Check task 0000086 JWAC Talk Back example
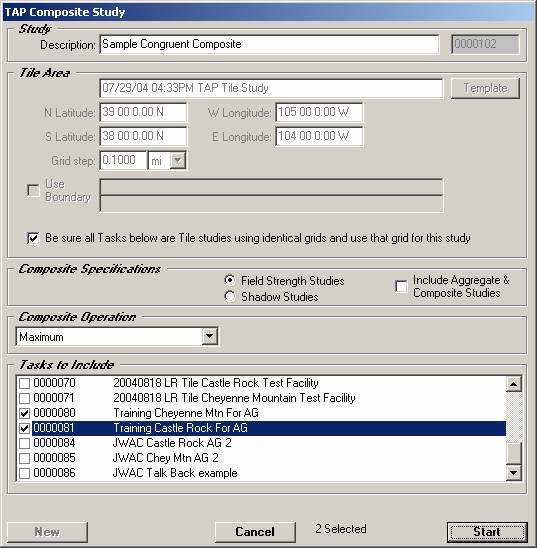Viewport: 537px width, 548px height. pos(24,473)
